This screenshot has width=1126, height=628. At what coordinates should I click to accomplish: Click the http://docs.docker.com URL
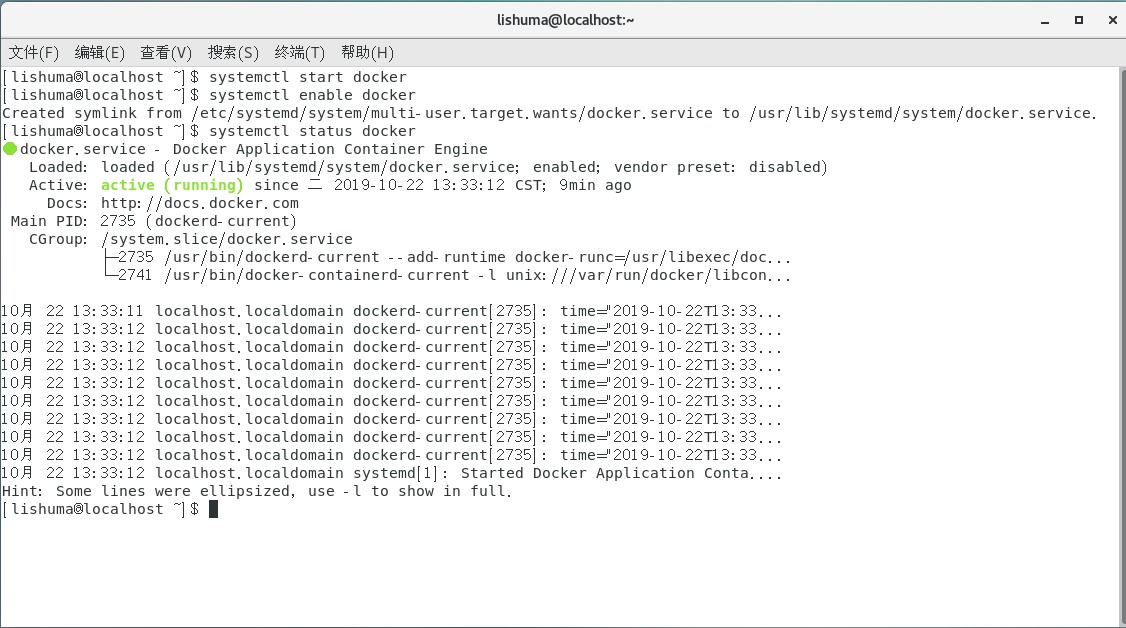tap(200, 203)
